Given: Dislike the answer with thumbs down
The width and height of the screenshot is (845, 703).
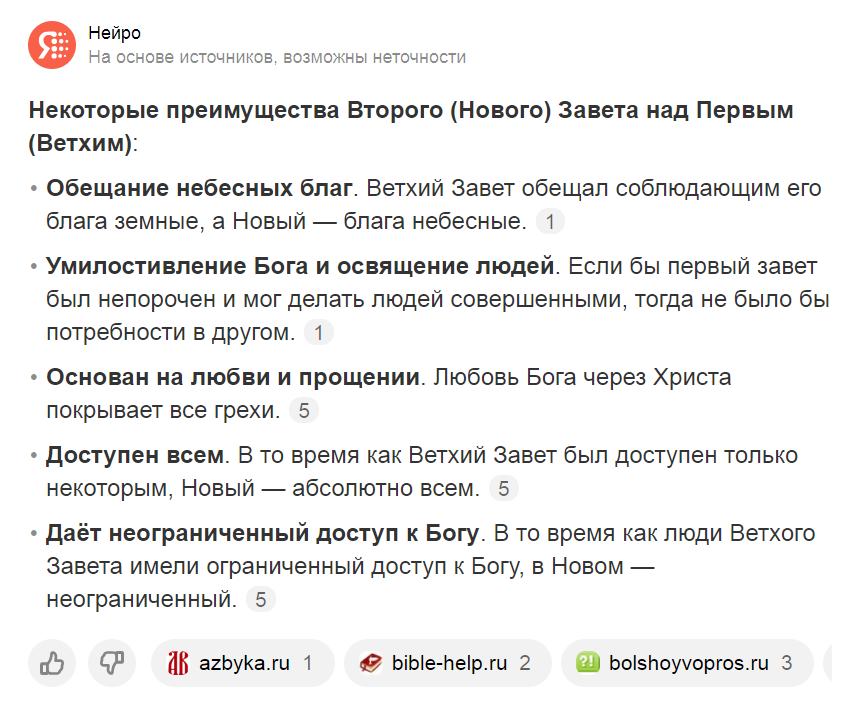Looking at the screenshot, I should [x=112, y=663].
